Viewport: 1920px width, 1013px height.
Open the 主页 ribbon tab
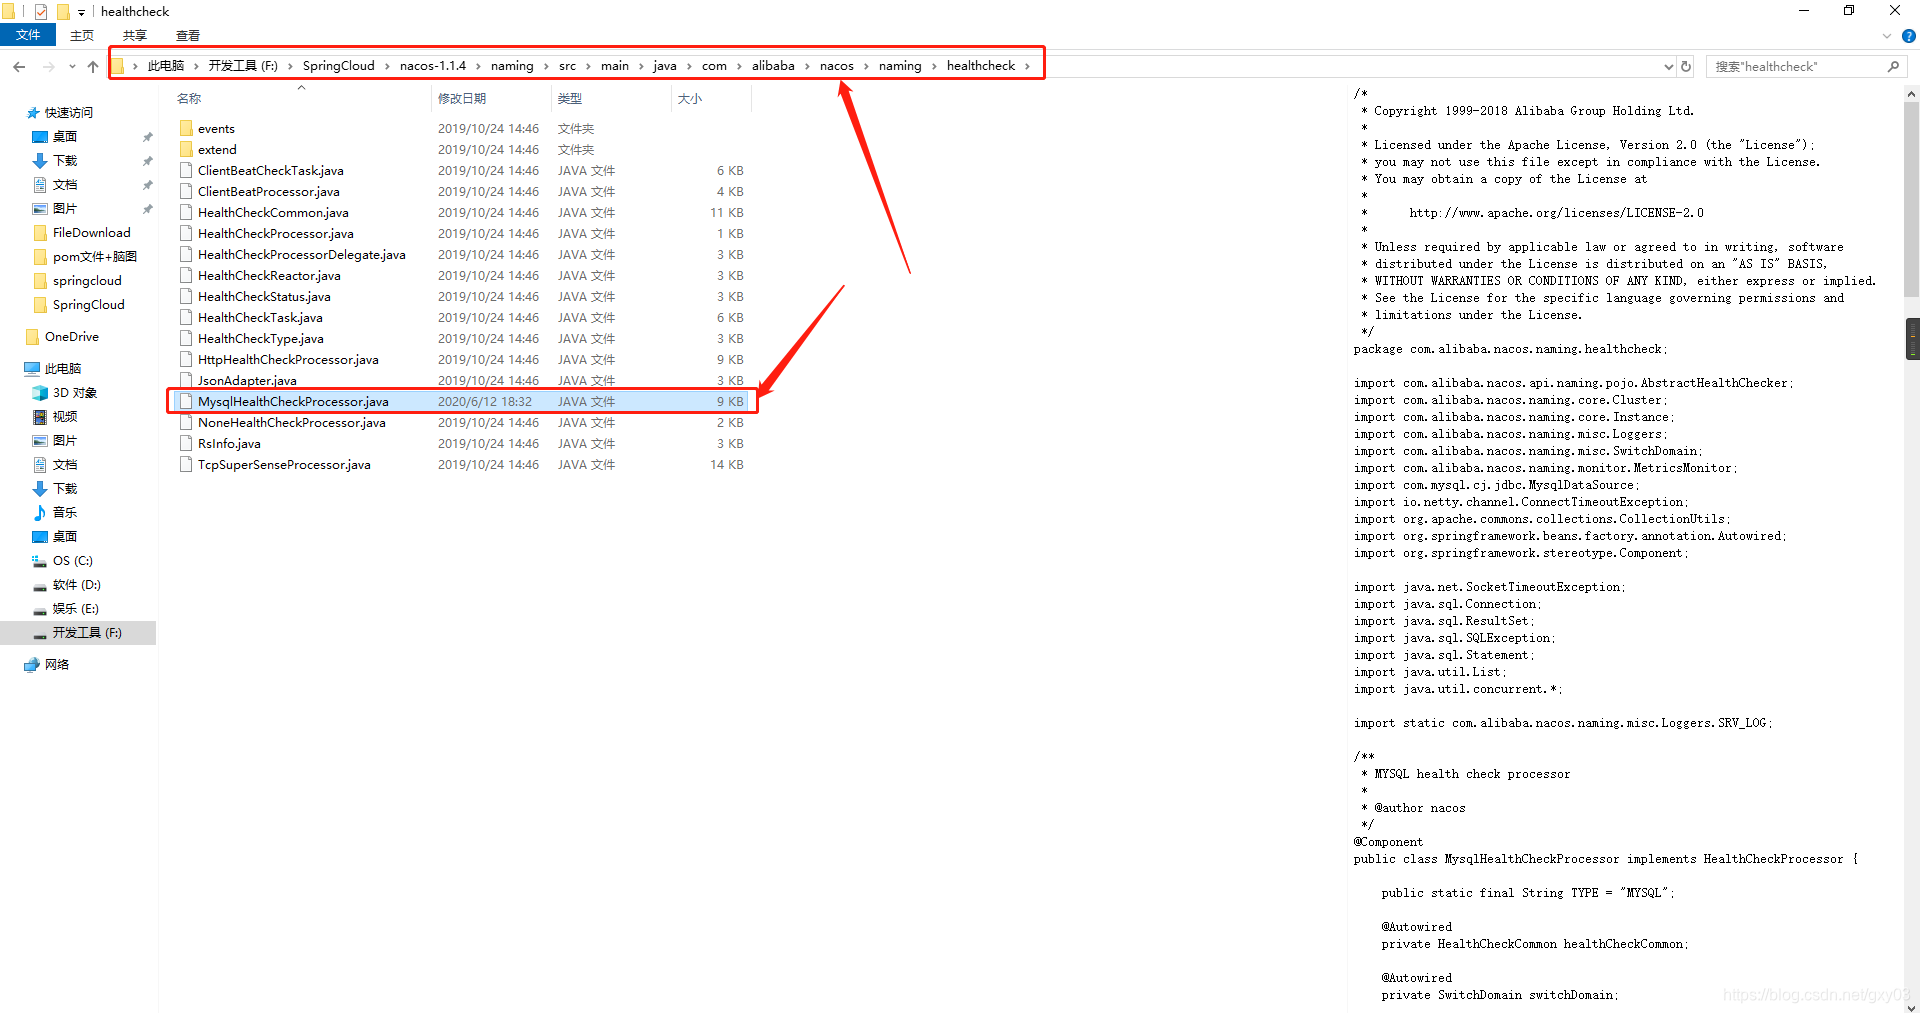(82, 35)
